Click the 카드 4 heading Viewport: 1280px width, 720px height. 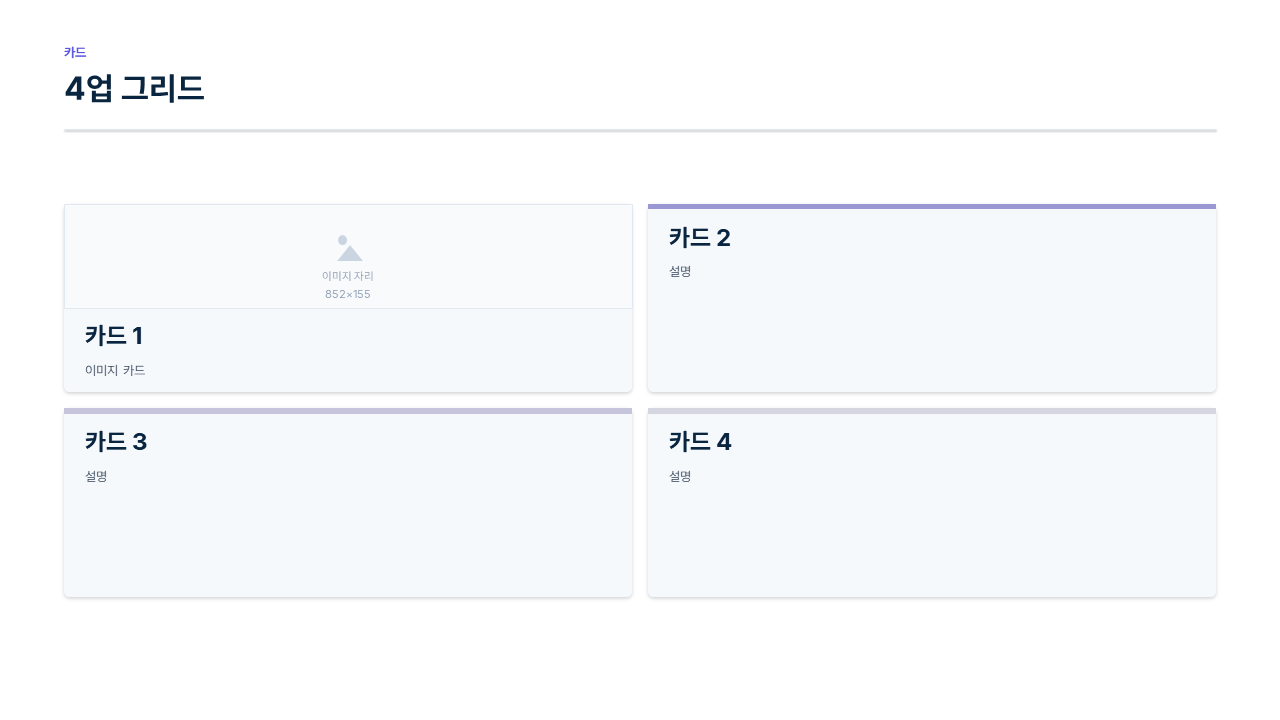(700, 442)
